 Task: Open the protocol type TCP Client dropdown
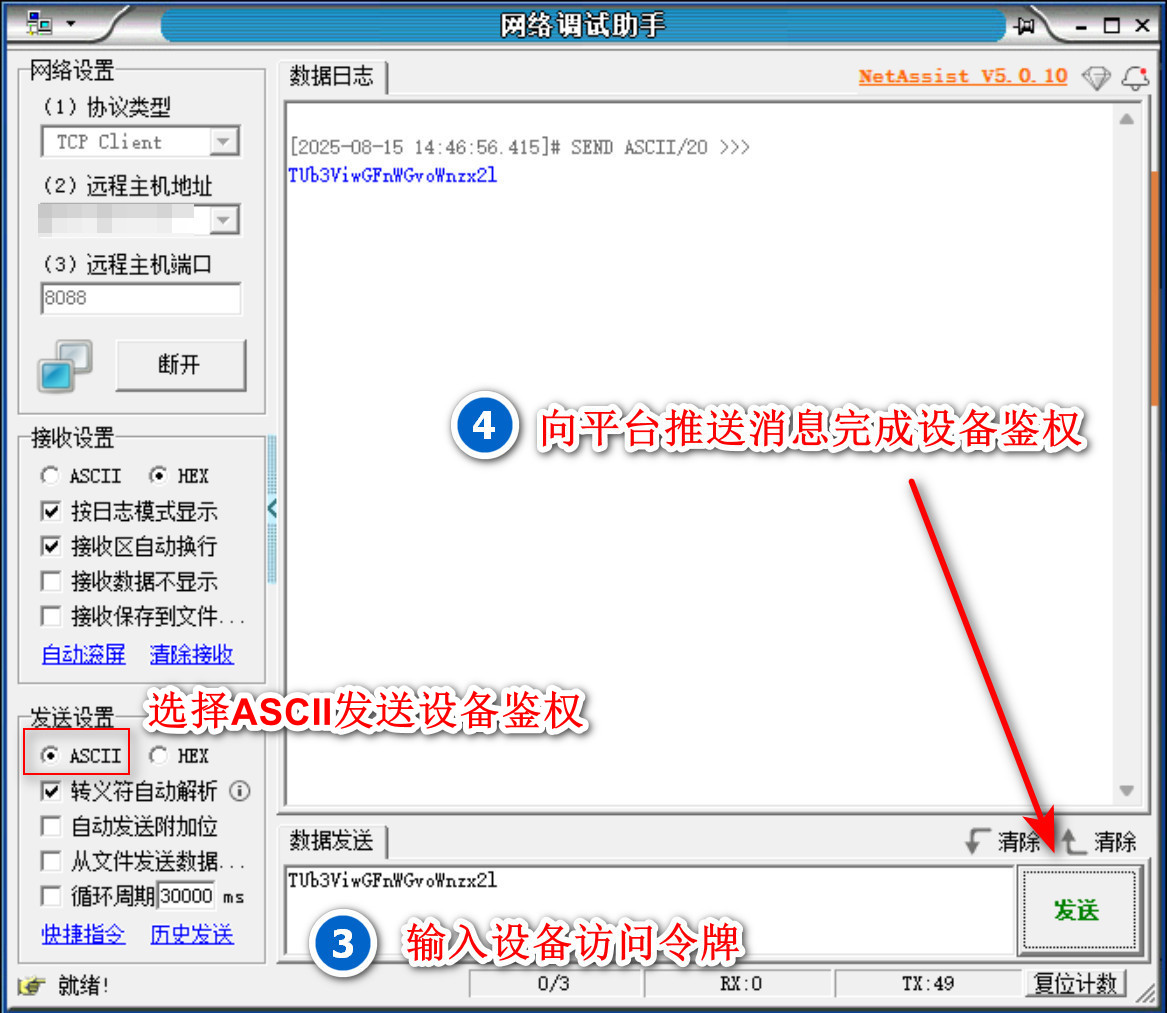coord(225,142)
